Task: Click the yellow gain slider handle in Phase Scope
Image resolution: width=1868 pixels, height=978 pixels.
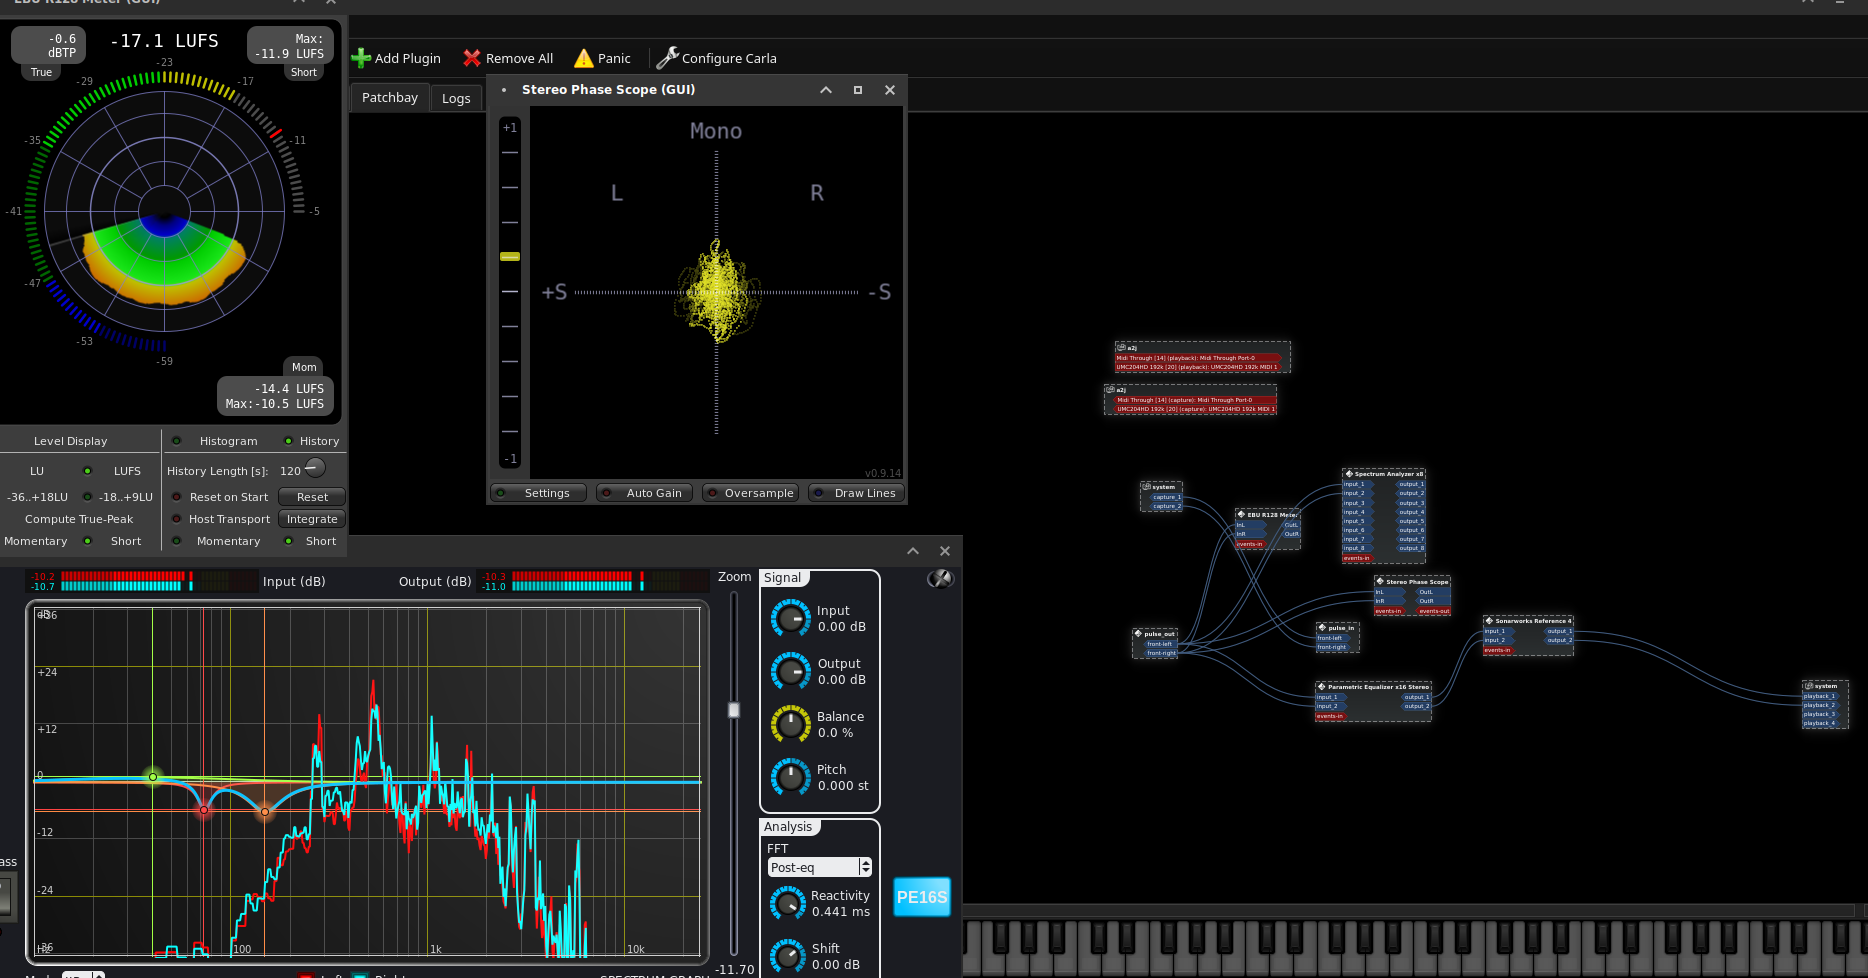Action: (x=510, y=257)
